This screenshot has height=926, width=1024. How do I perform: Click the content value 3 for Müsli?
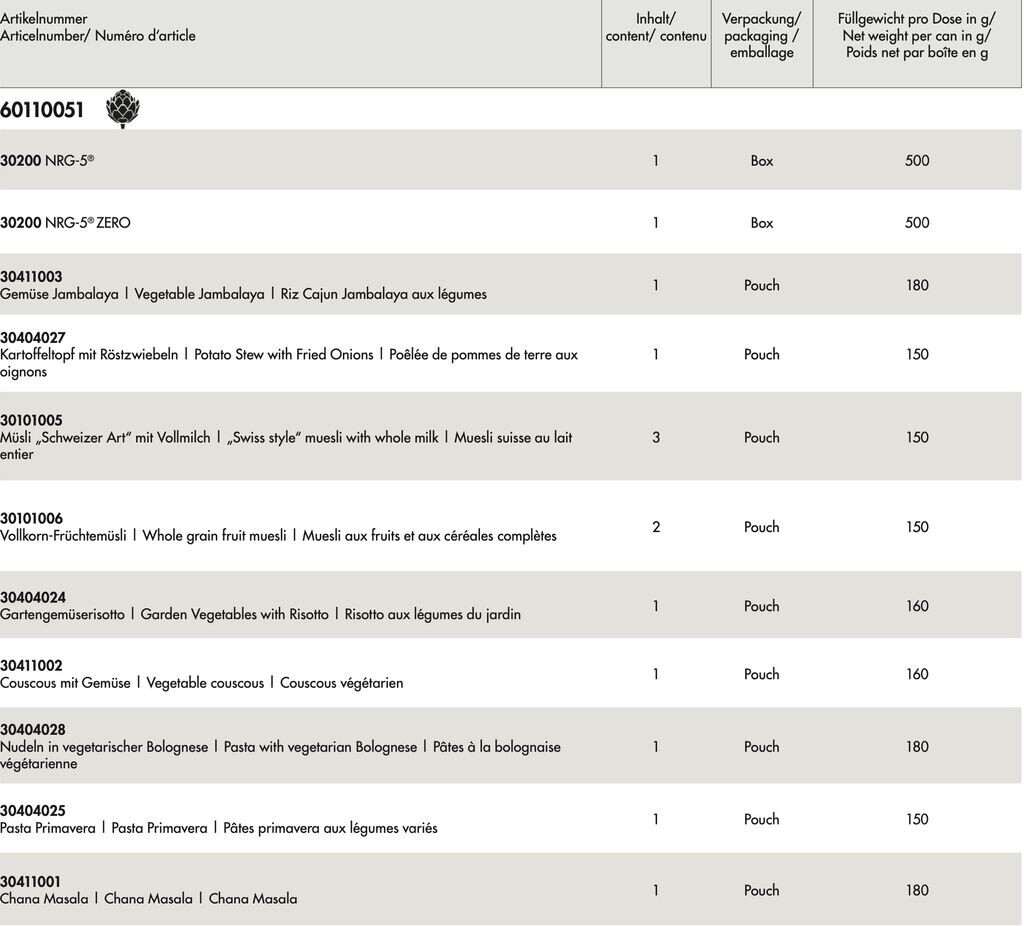(656, 437)
